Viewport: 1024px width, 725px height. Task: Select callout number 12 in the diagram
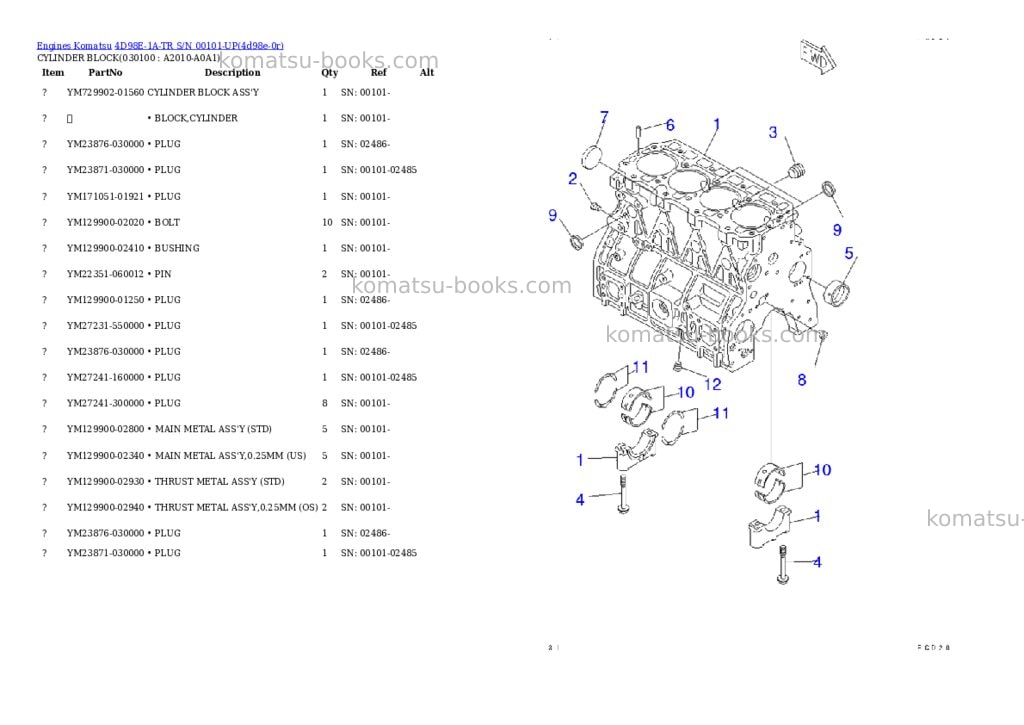coord(712,384)
